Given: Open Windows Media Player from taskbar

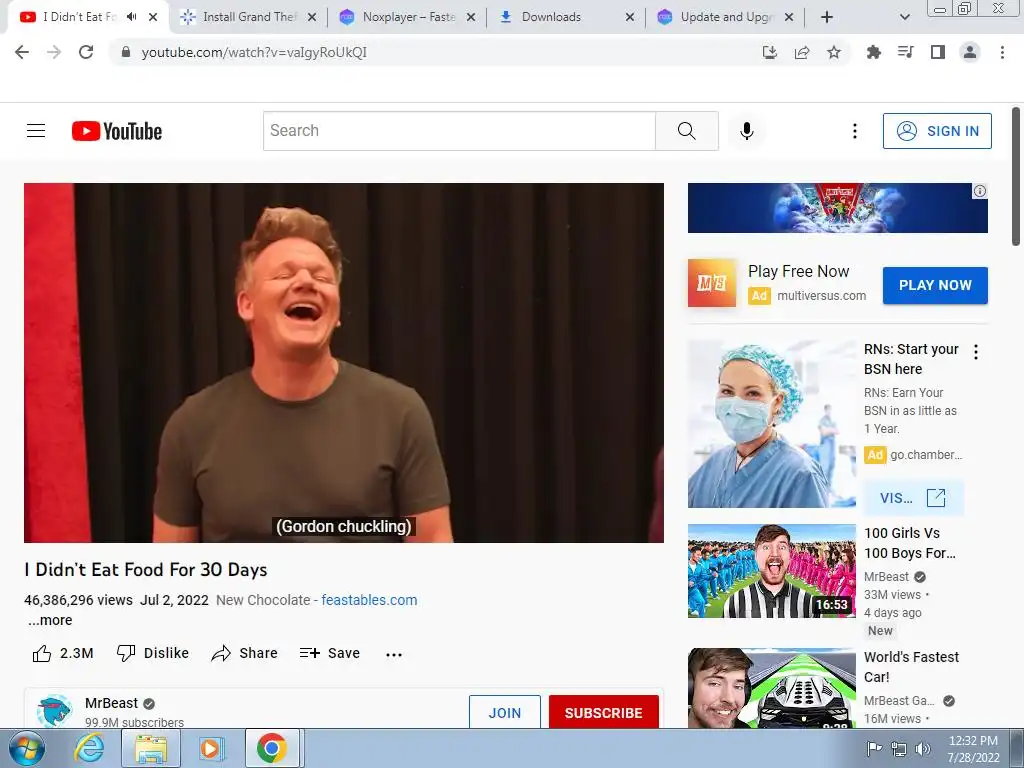Looking at the screenshot, I should coord(211,748).
